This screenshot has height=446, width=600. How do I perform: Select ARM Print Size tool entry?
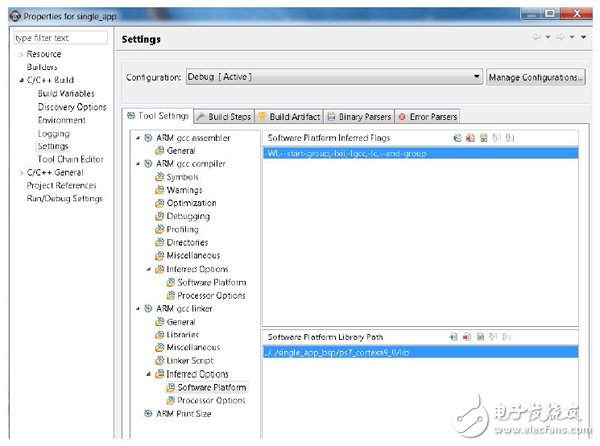pos(183,413)
